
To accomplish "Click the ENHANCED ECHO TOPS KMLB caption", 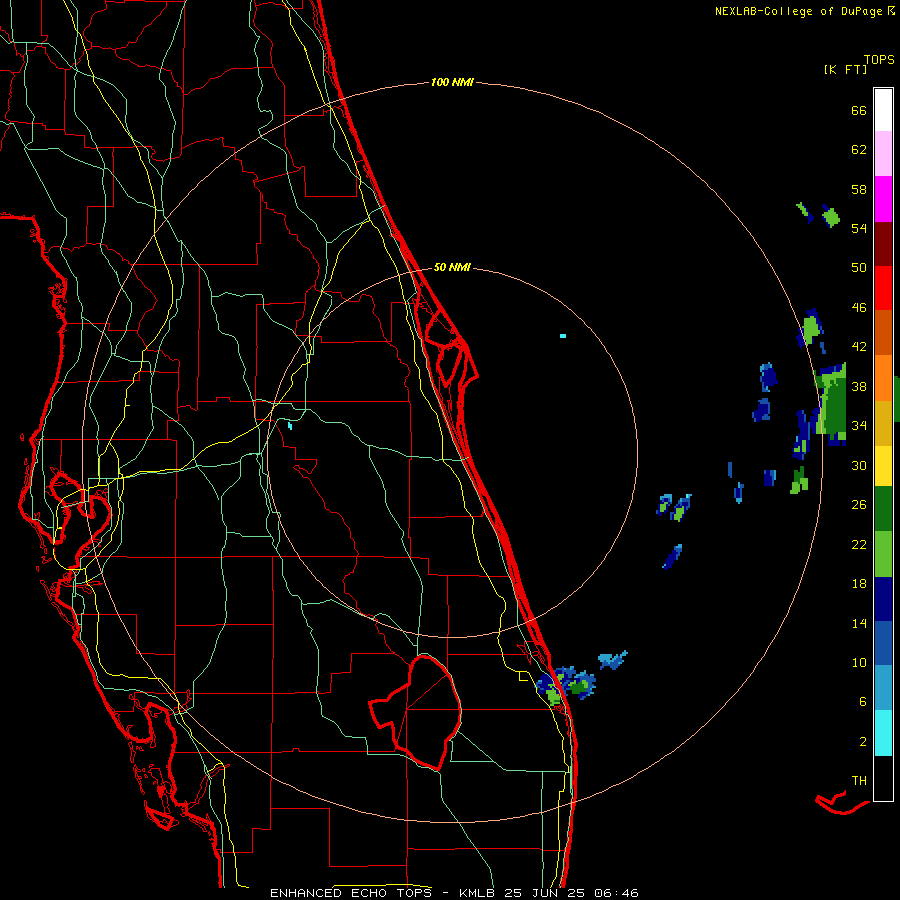I will [x=454, y=893].
